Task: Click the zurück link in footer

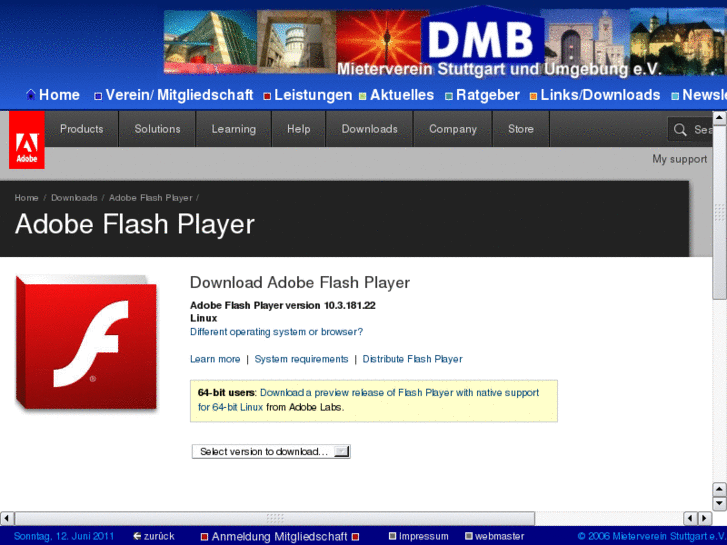Action: (159, 536)
